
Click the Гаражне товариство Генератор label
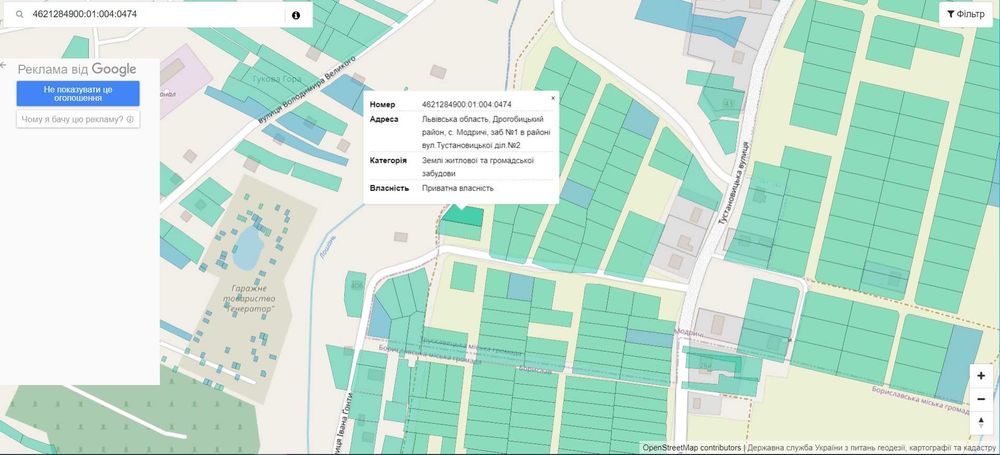[x=249, y=298]
